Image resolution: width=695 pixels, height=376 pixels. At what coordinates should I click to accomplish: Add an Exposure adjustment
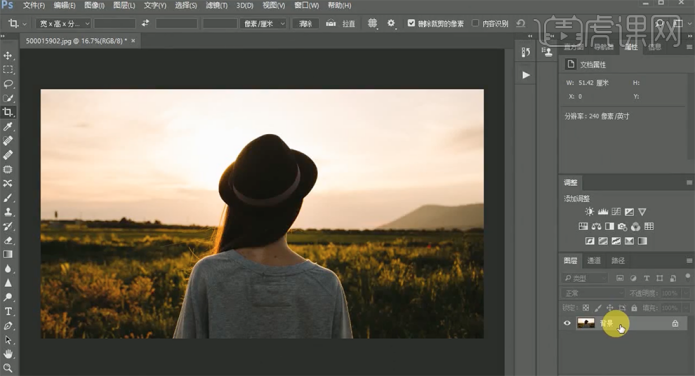pos(629,212)
